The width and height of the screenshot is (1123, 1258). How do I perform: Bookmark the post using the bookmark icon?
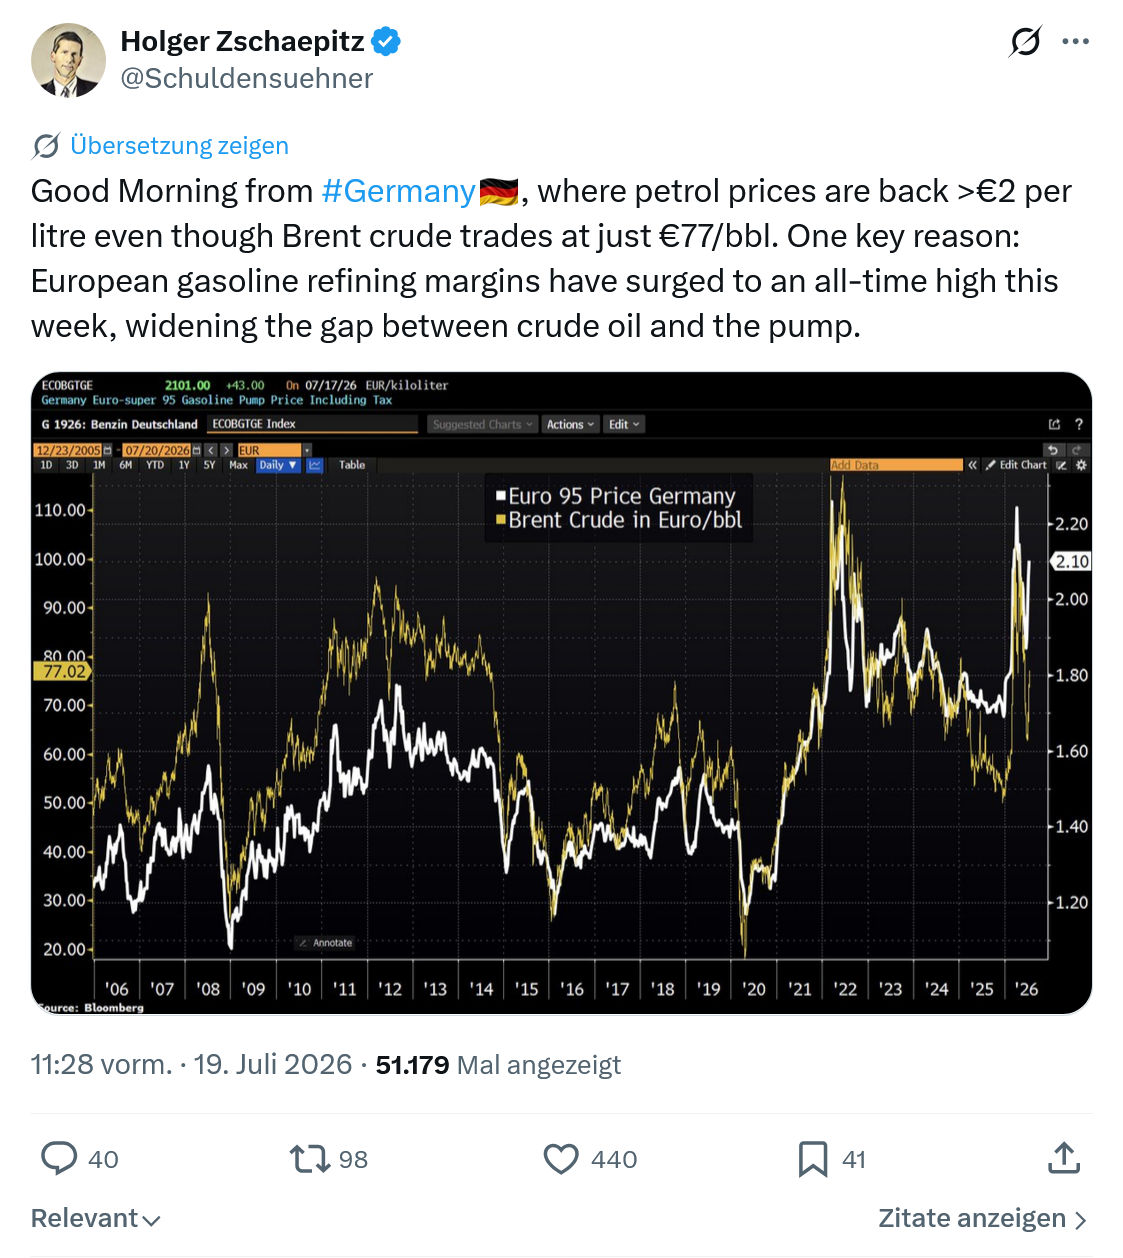point(812,1158)
